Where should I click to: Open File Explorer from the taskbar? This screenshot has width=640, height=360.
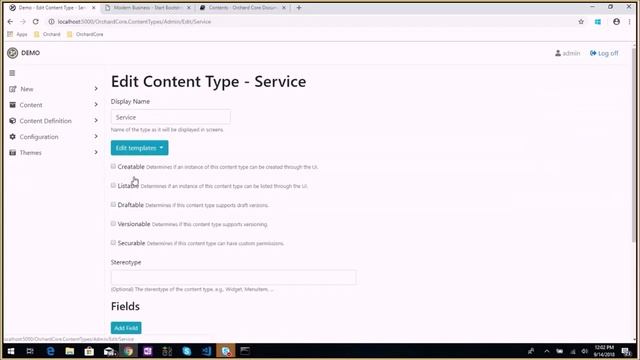[70, 351]
